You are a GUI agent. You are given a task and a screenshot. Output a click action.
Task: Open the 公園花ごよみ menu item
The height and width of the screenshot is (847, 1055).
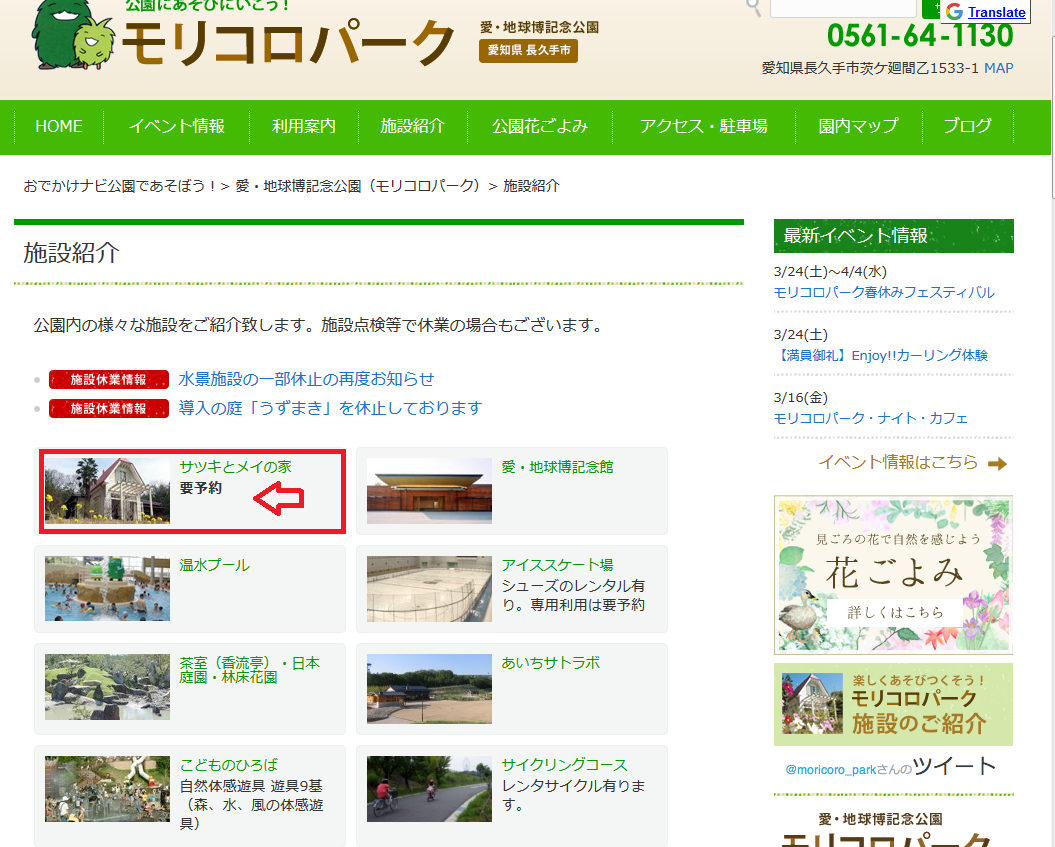coord(540,126)
